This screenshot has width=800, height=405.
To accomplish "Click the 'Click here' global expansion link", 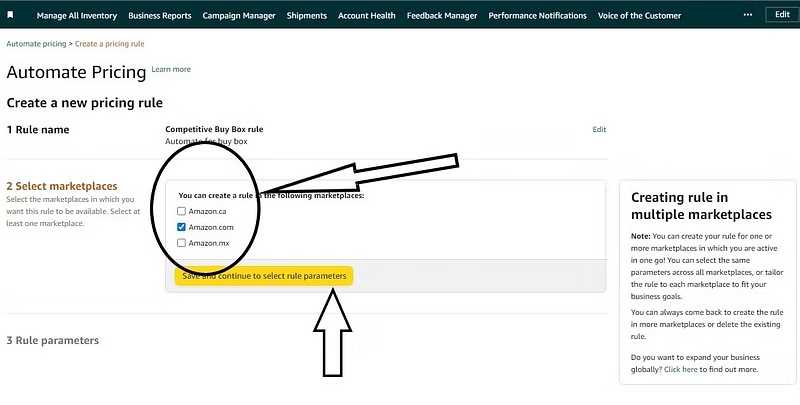I will [x=681, y=369].
